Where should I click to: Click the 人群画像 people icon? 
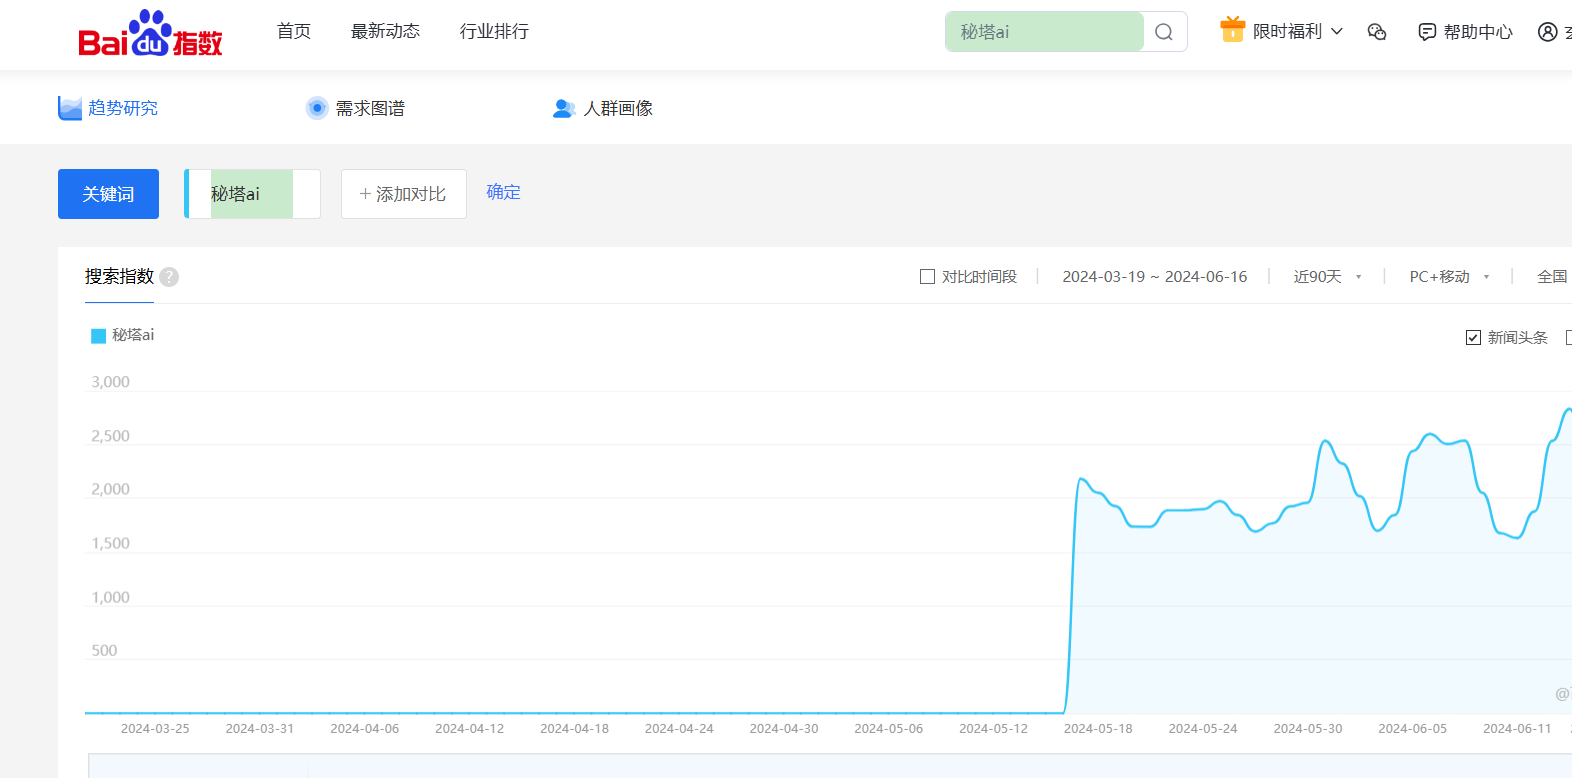pos(564,108)
